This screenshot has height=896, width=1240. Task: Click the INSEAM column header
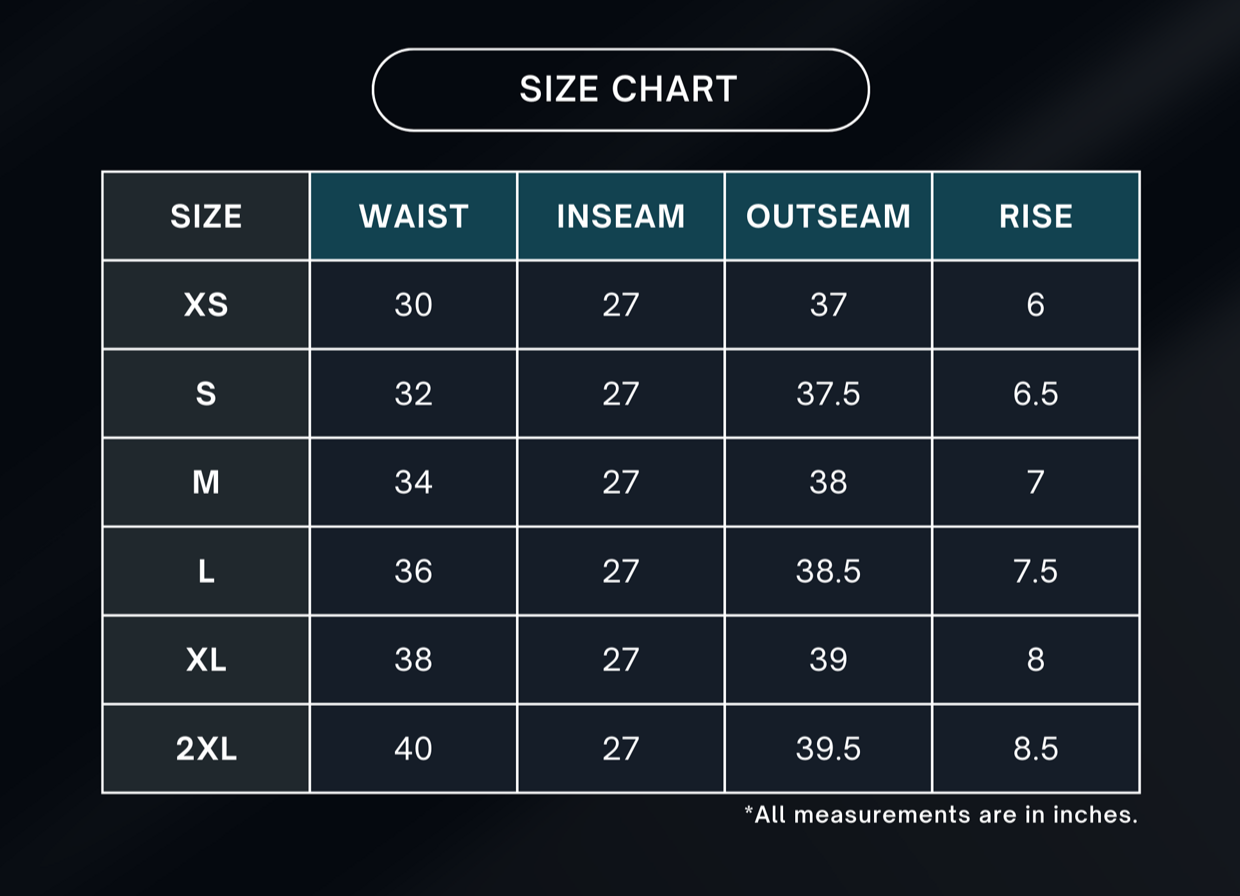point(620,216)
